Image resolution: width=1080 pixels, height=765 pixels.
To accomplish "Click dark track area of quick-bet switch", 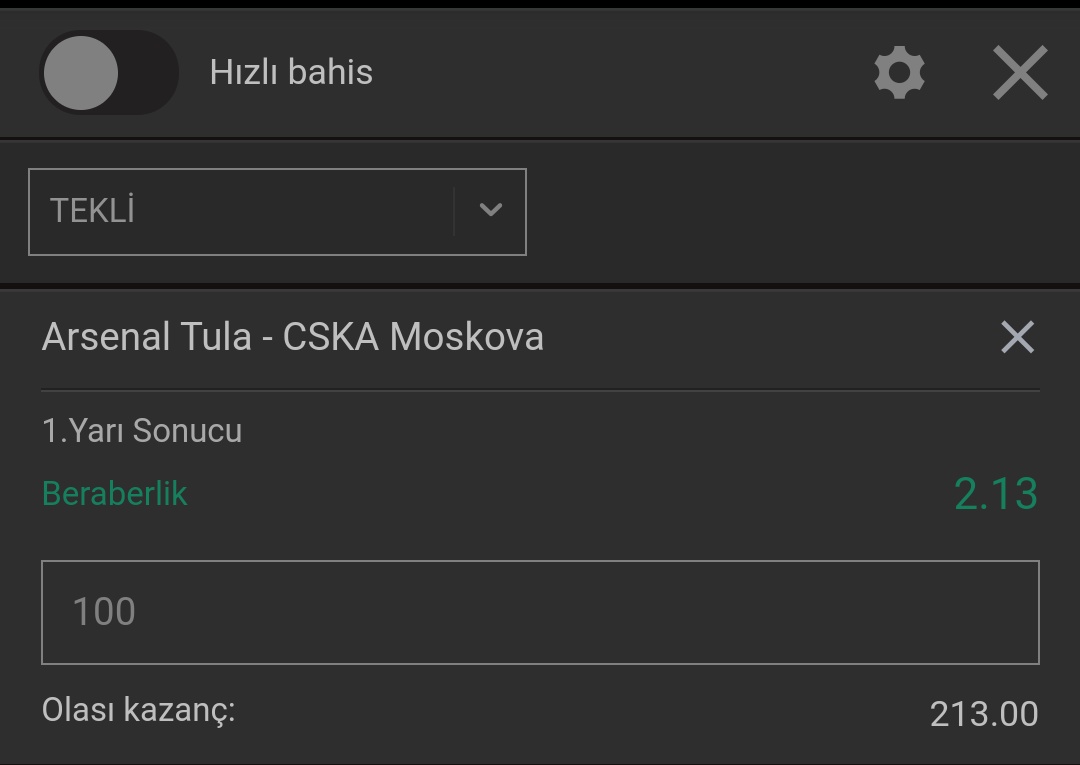I will click(x=148, y=72).
